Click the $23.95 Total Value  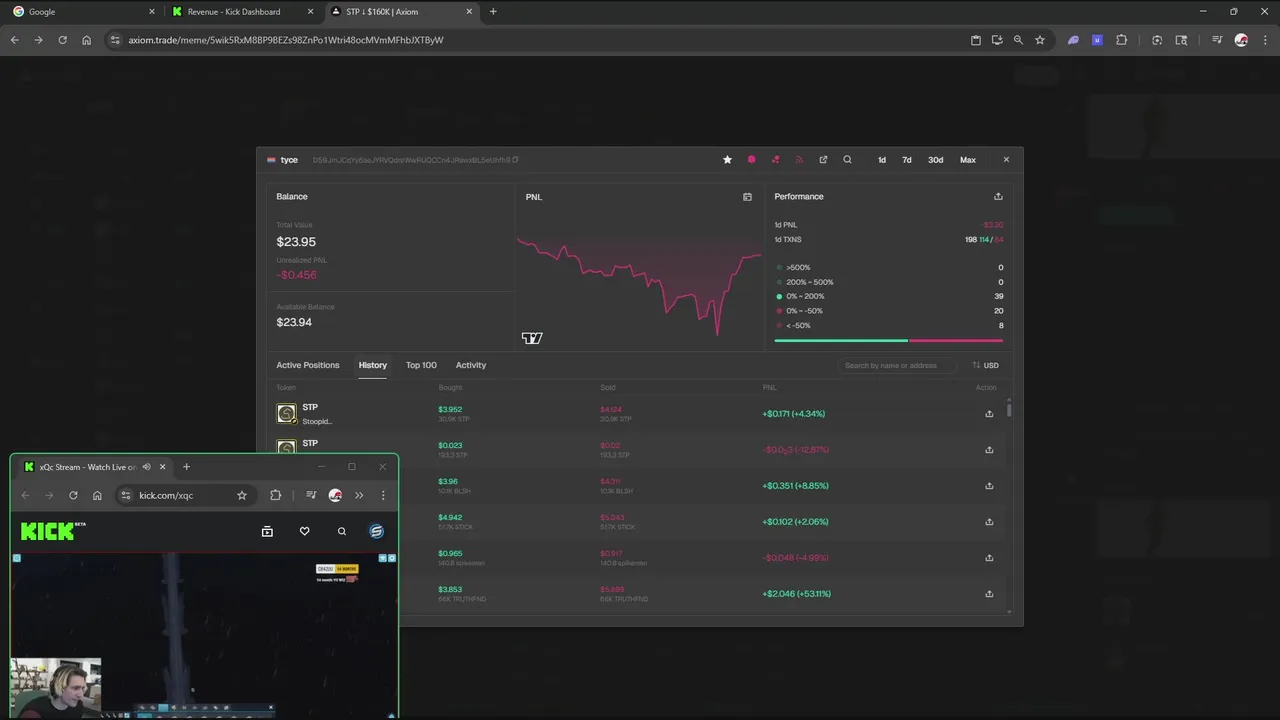(296, 242)
